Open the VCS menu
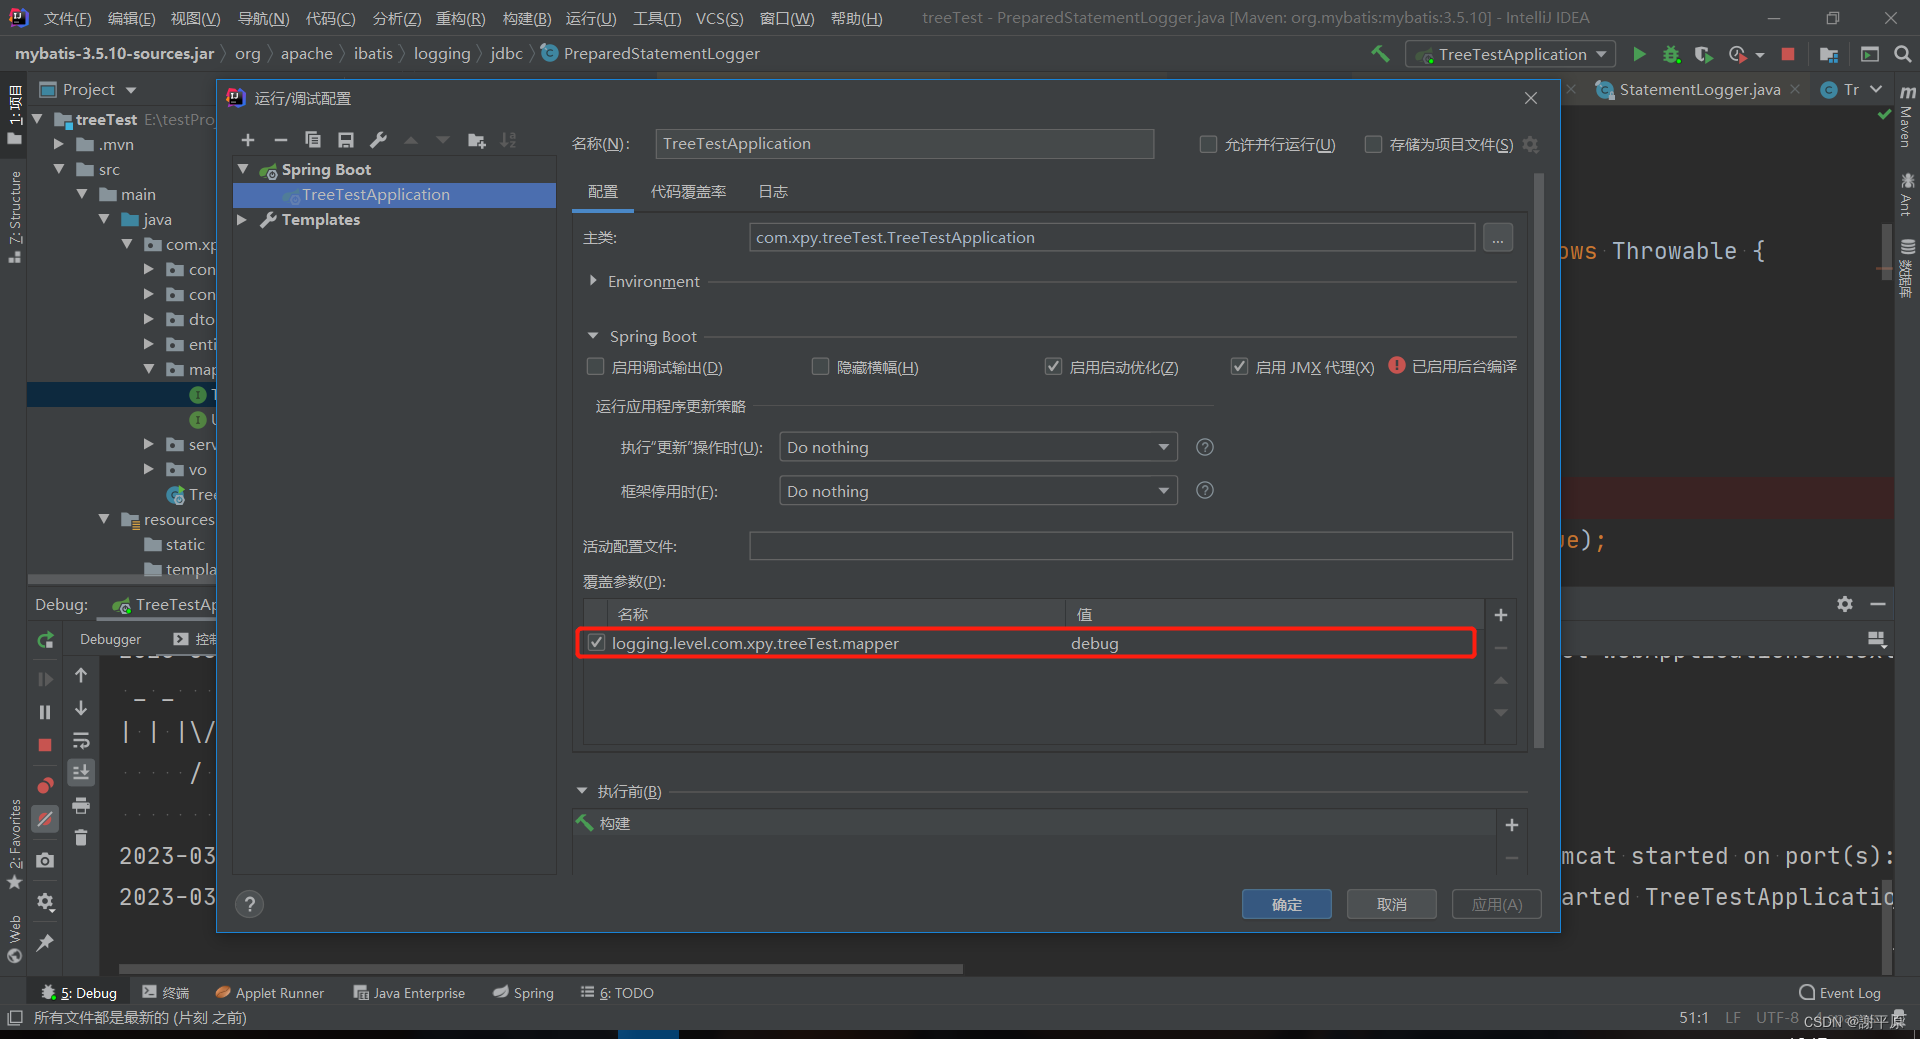Image resolution: width=1920 pixels, height=1039 pixels. tap(719, 18)
